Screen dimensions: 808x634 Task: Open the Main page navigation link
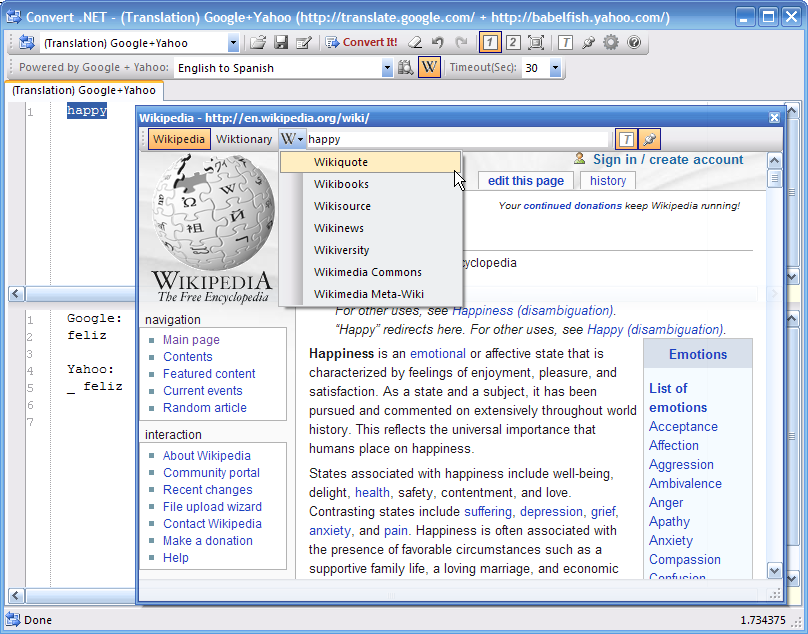coord(191,340)
